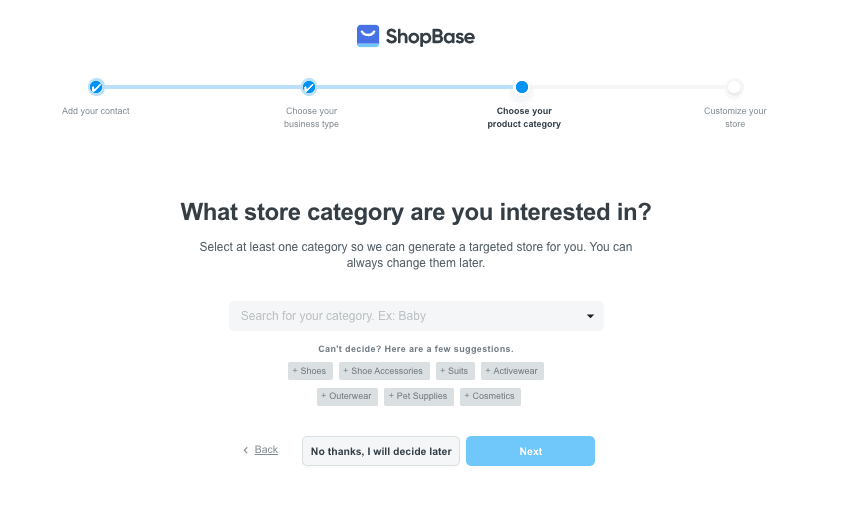Toggle the Suits suggestion tag
The height and width of the screenshot is (517, 844).
455,371
